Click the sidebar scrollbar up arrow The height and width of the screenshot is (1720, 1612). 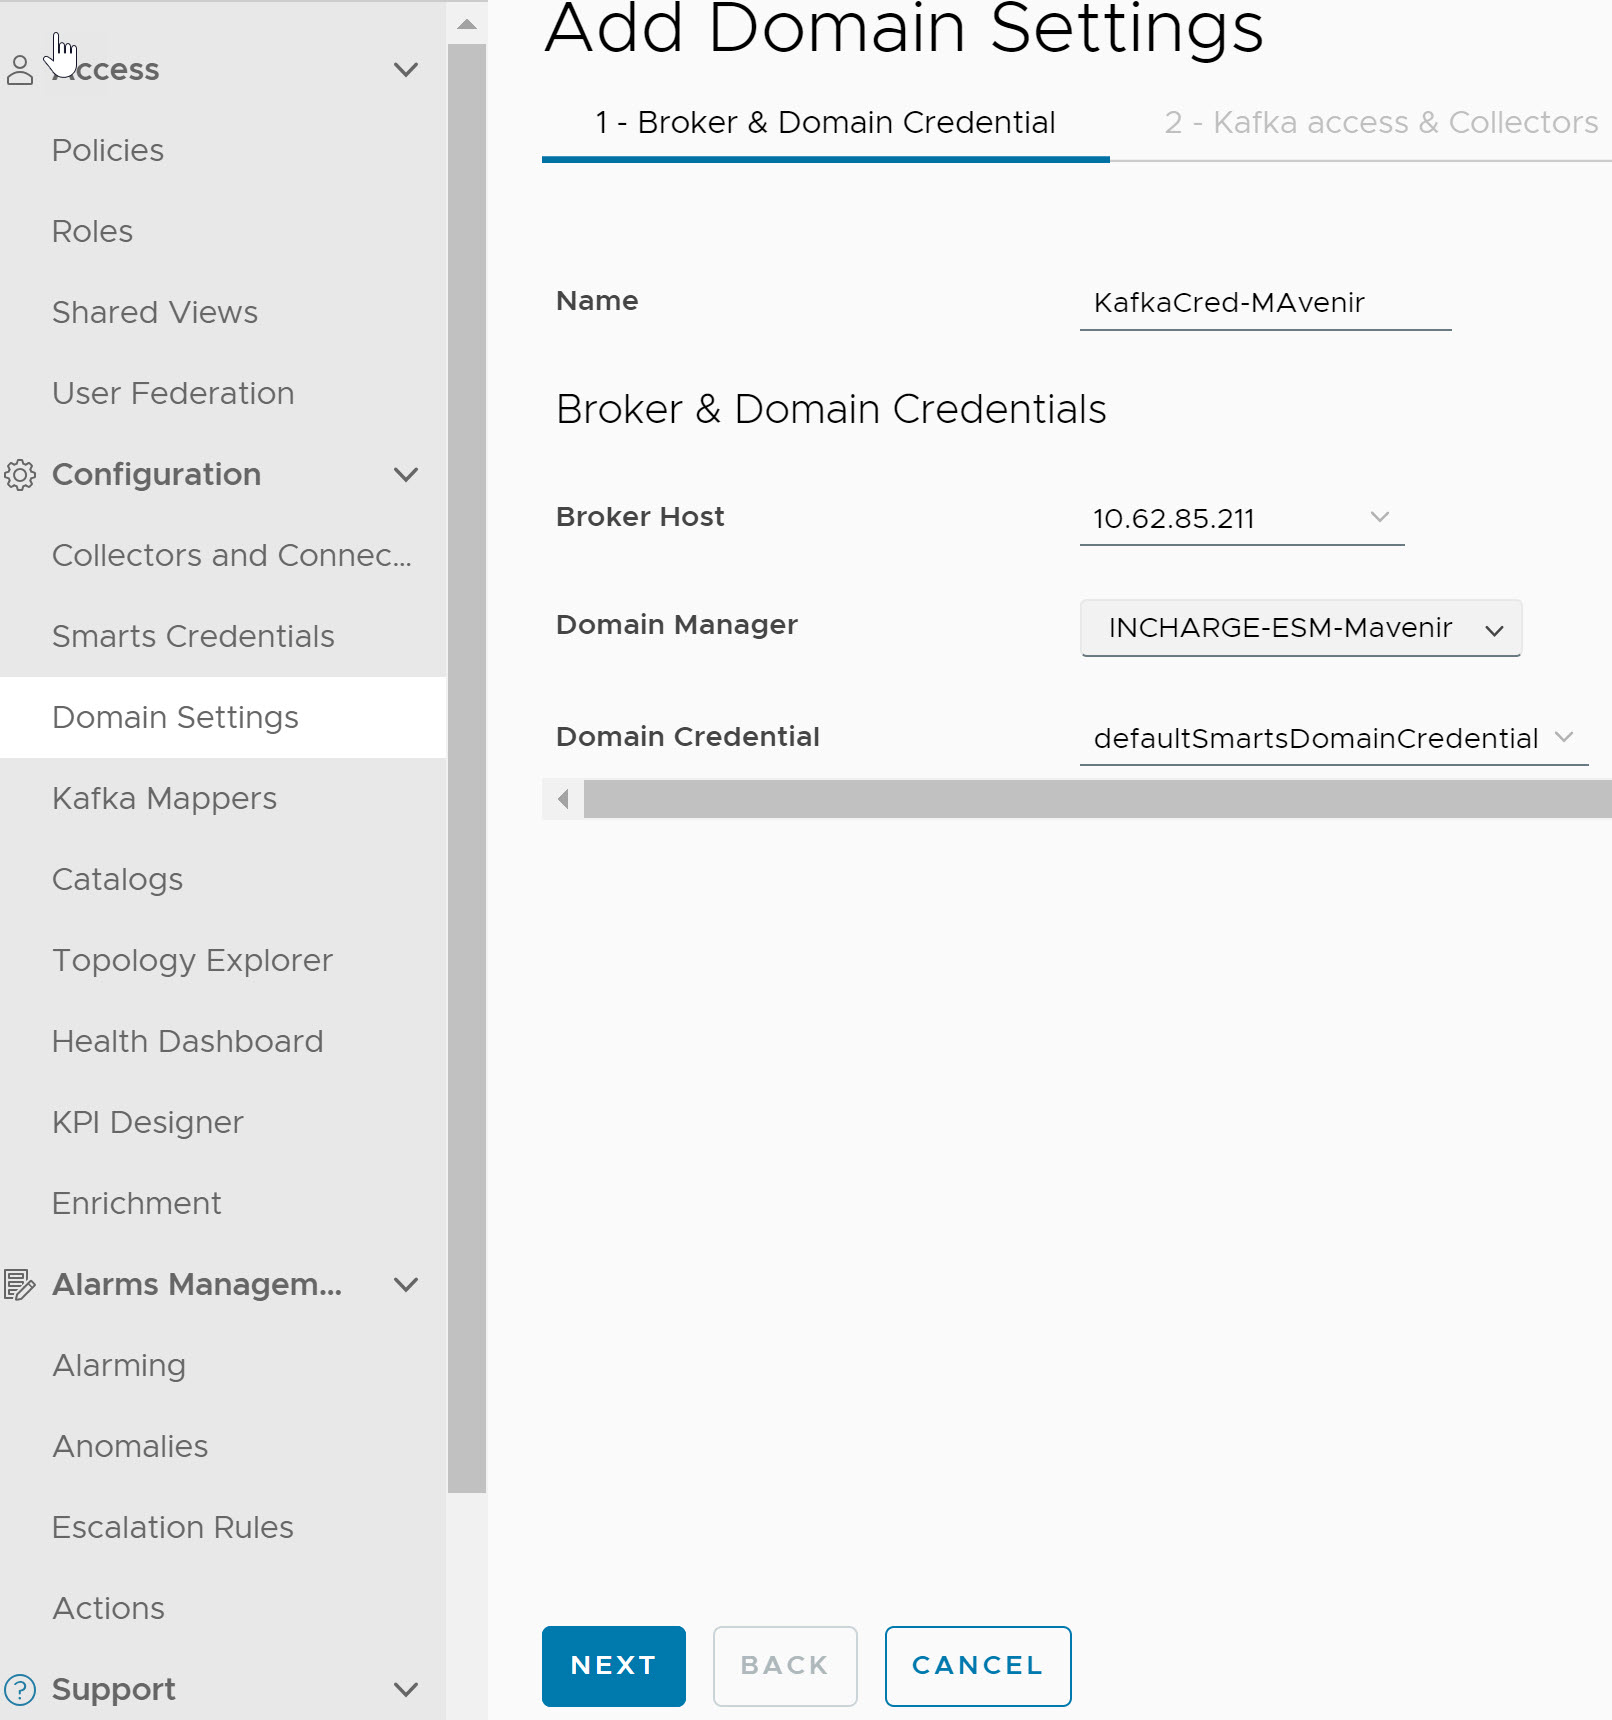click(x=467, y=23)
